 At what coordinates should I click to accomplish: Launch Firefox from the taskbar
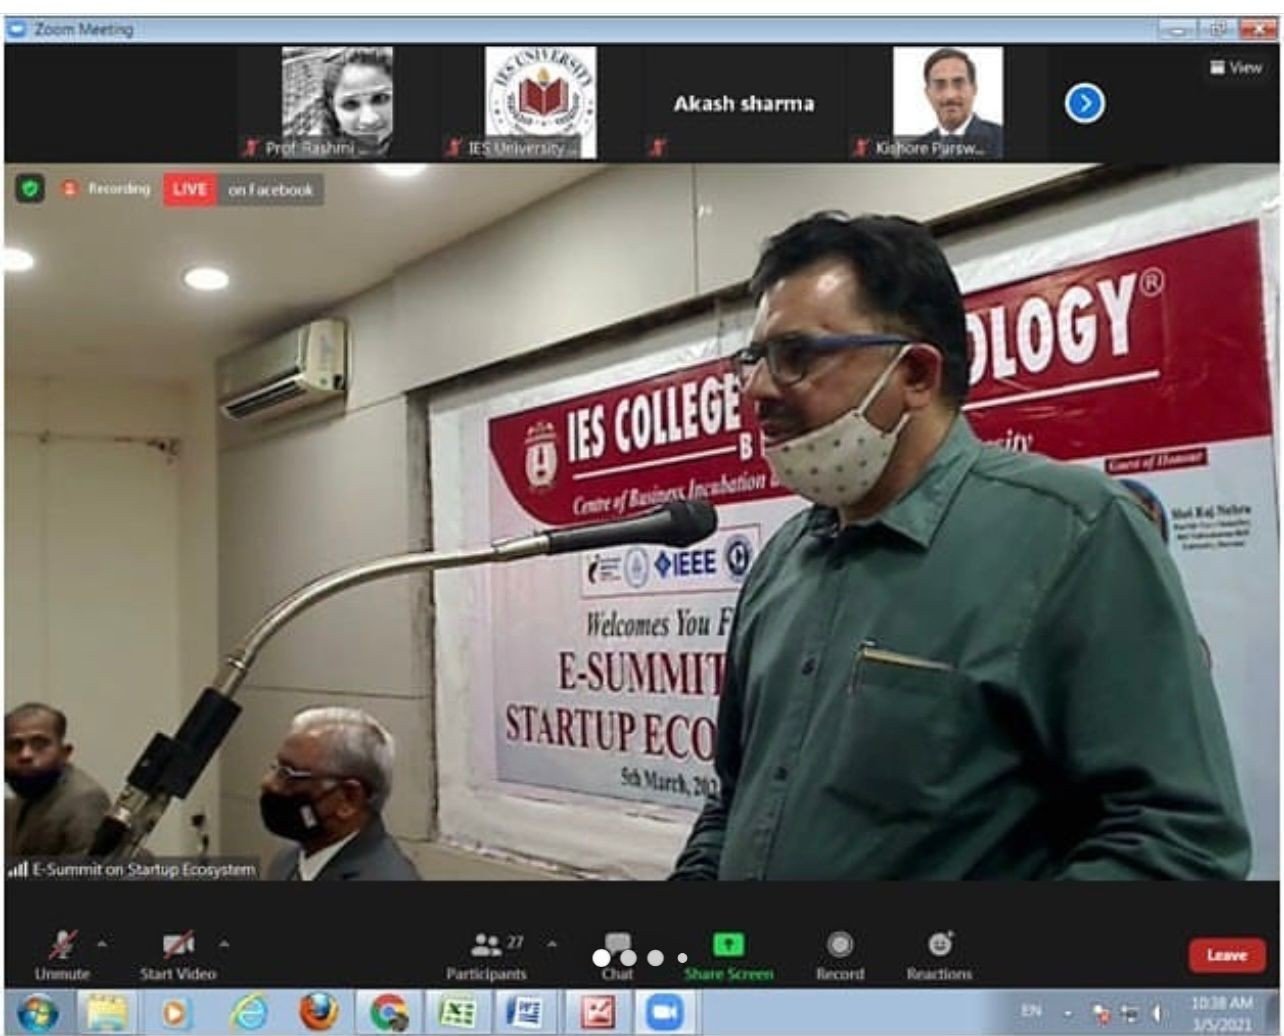coord(319,1013)
